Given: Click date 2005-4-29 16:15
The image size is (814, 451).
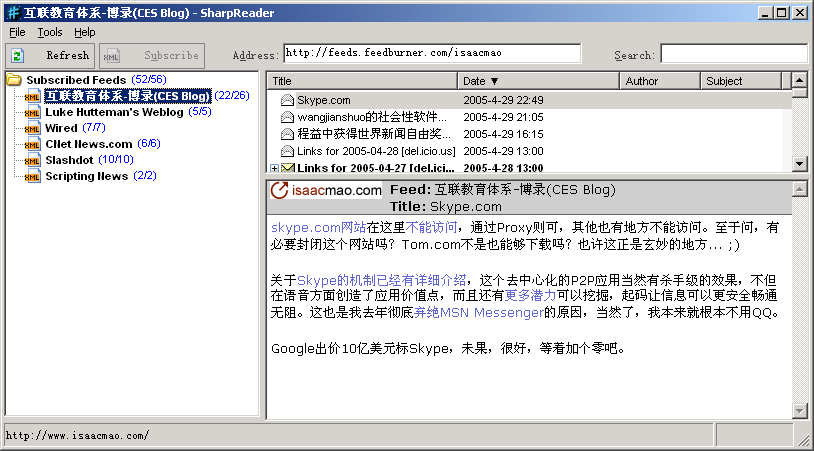Looking at the screenshot, I should tap(504, 134).
